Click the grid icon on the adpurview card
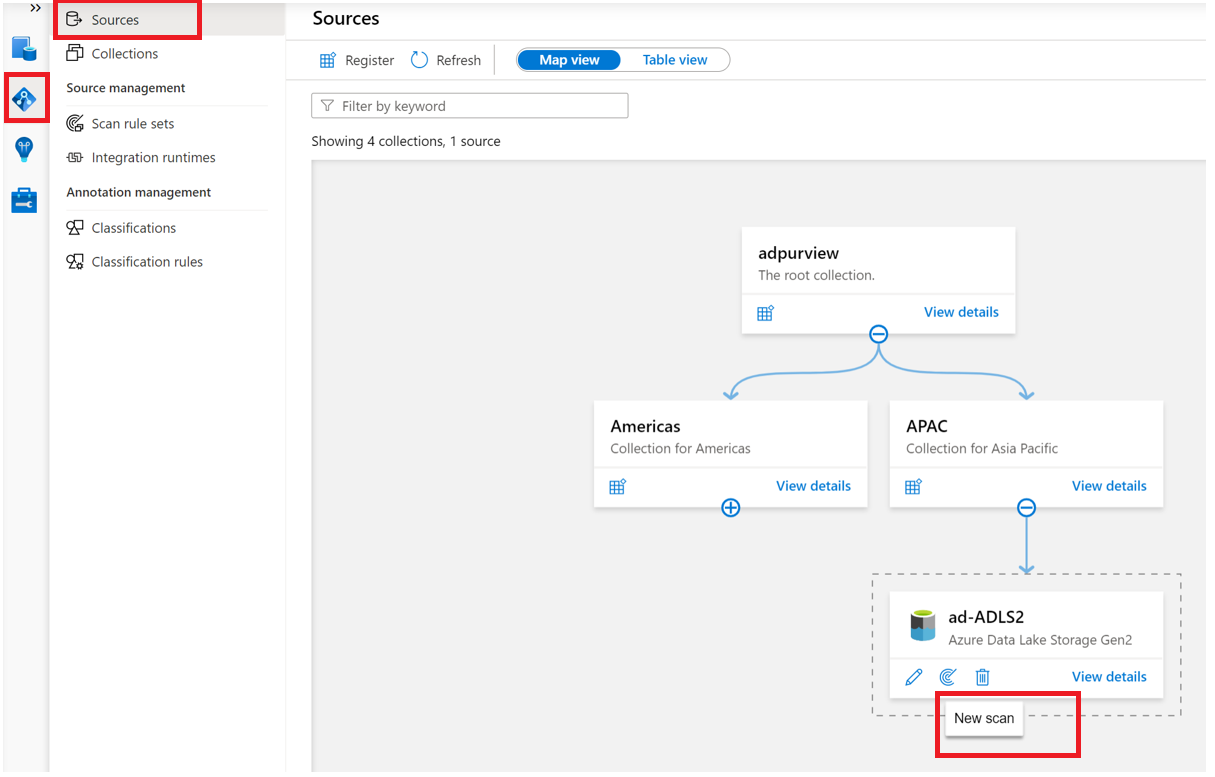This screenshot has height=777, width=1215. pos(765,313)
